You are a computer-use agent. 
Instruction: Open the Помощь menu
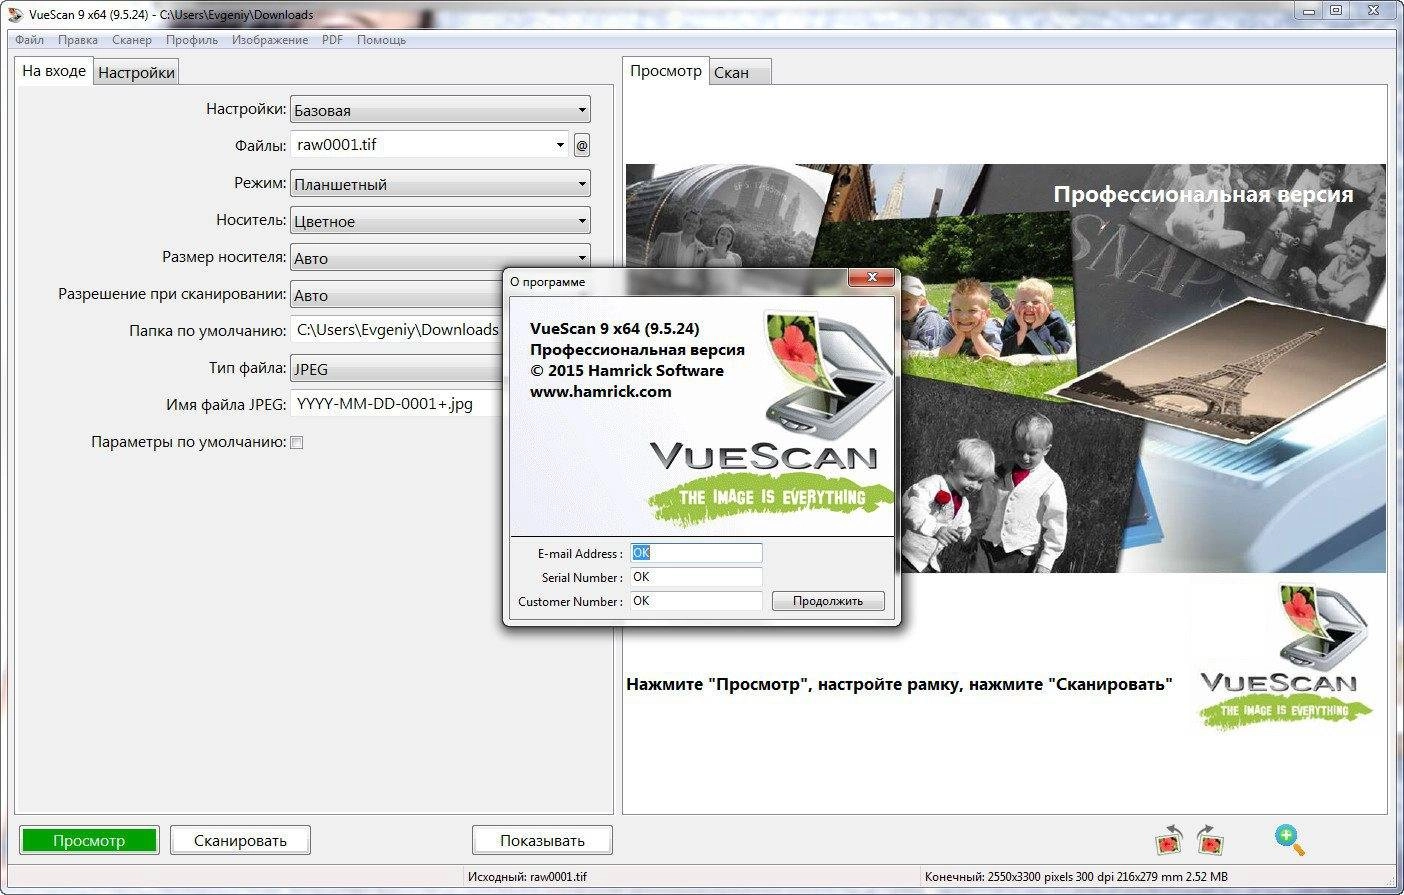pyautogui.click(x=381, y=40)
